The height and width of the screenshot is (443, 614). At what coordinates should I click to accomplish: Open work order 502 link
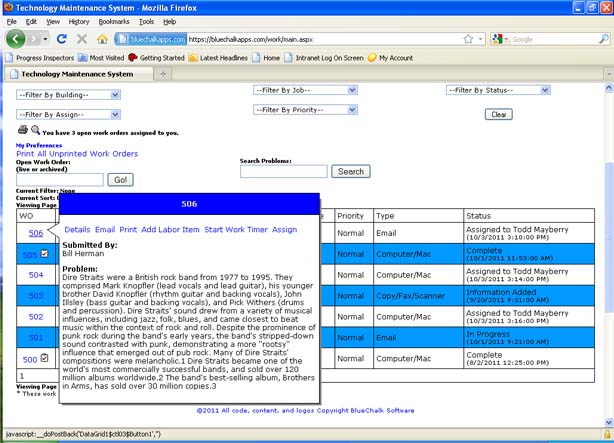[36, 317]
